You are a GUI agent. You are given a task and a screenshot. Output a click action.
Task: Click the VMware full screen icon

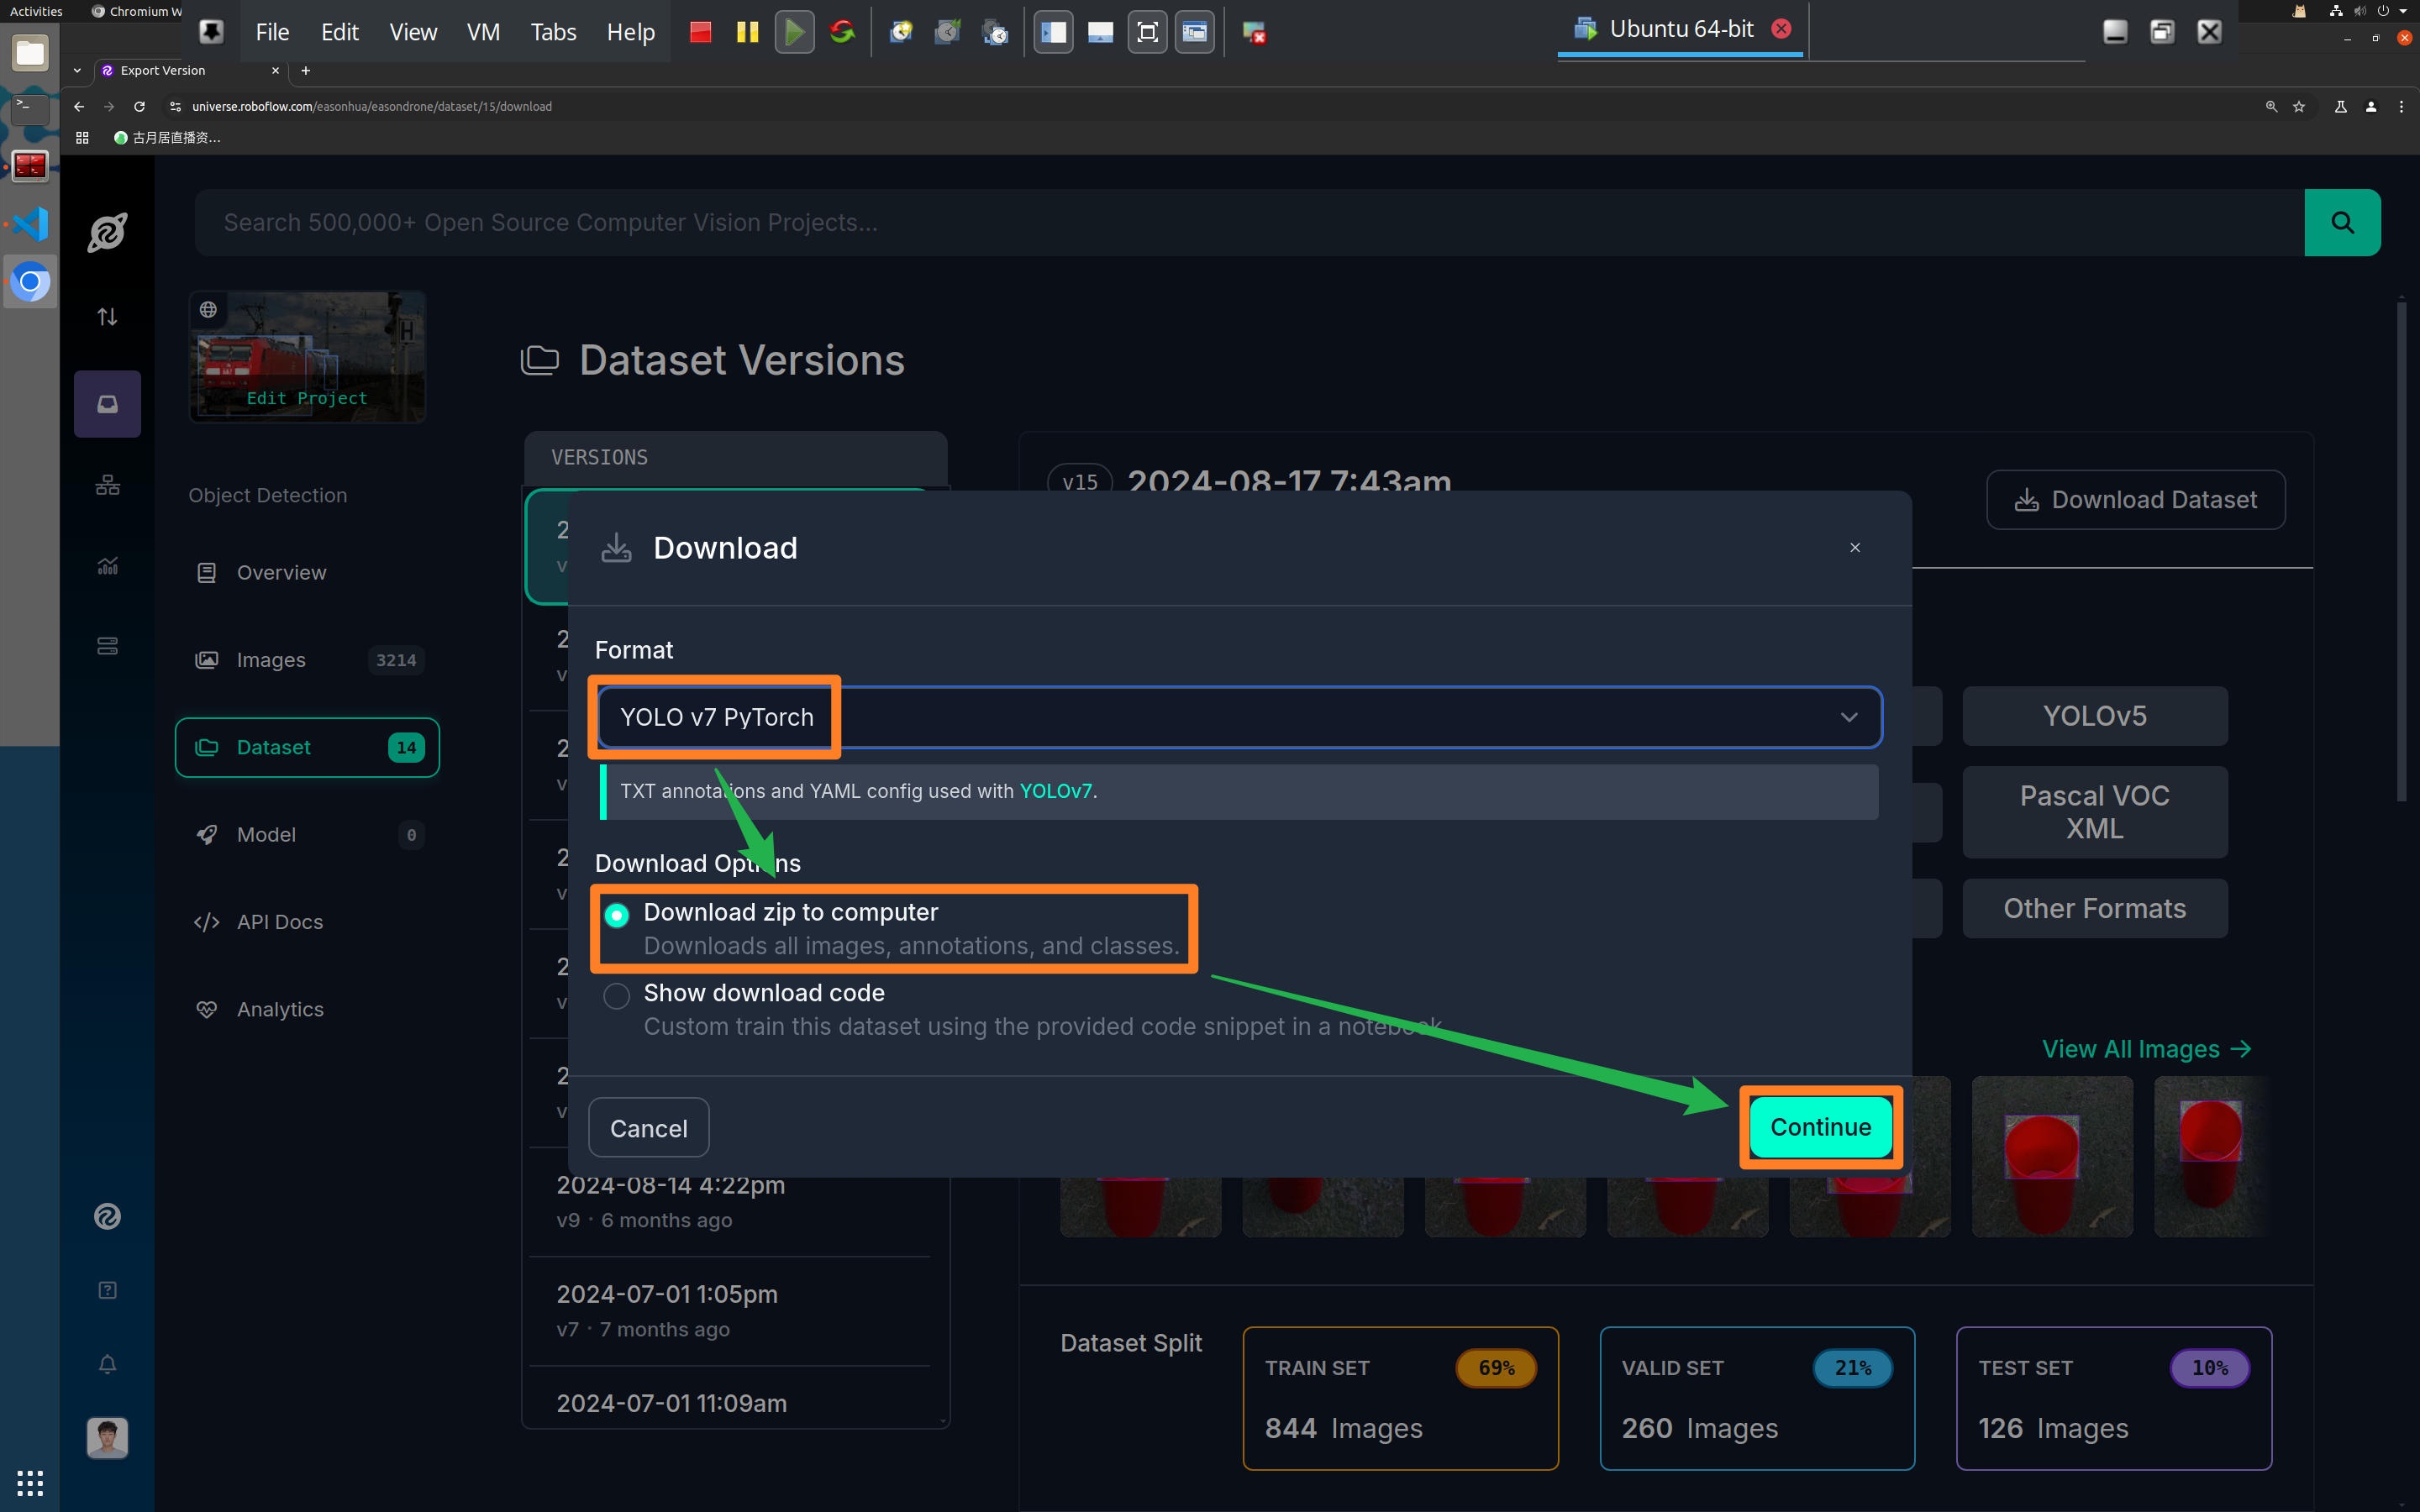(1147, 32)
